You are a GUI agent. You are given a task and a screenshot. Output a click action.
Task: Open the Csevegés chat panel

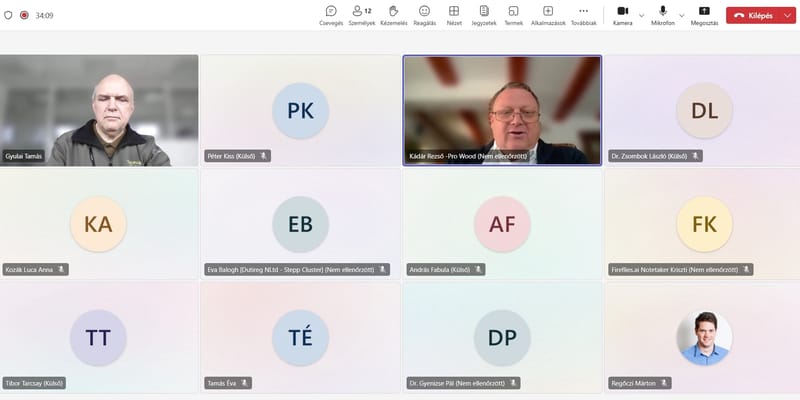[331, 15]
